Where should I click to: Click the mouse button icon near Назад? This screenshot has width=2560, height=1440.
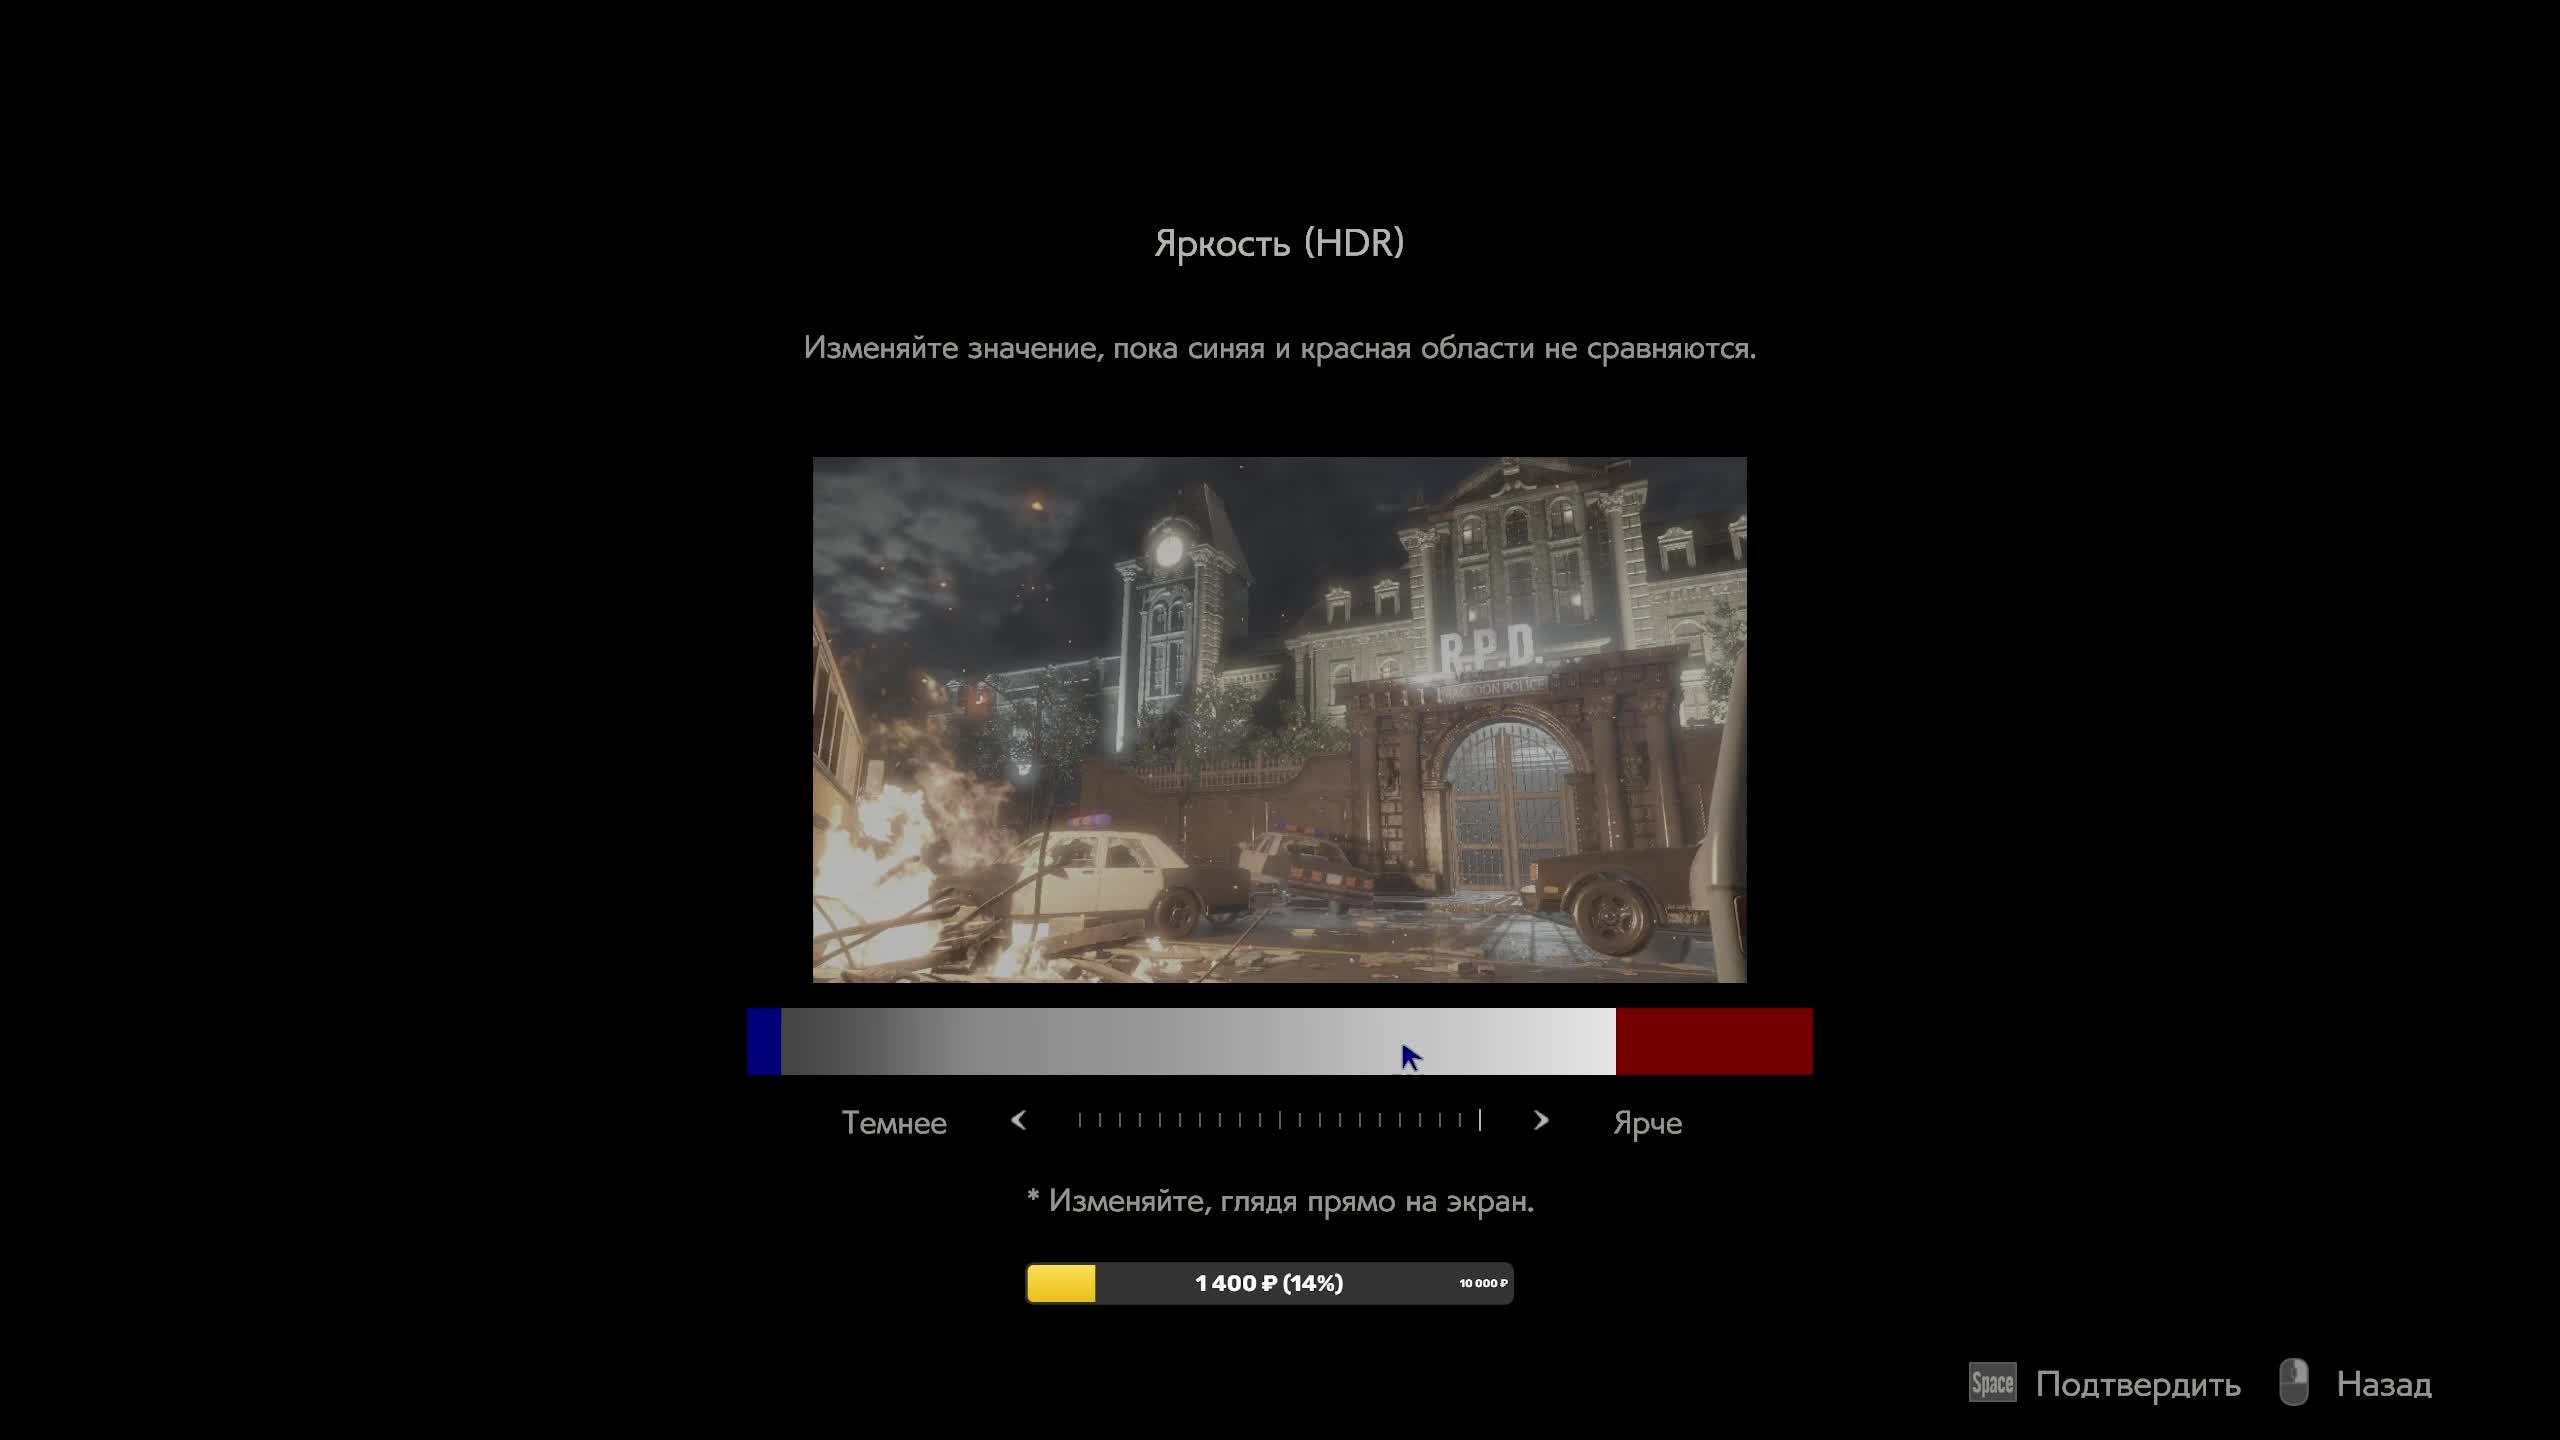pos(2293,1383)
